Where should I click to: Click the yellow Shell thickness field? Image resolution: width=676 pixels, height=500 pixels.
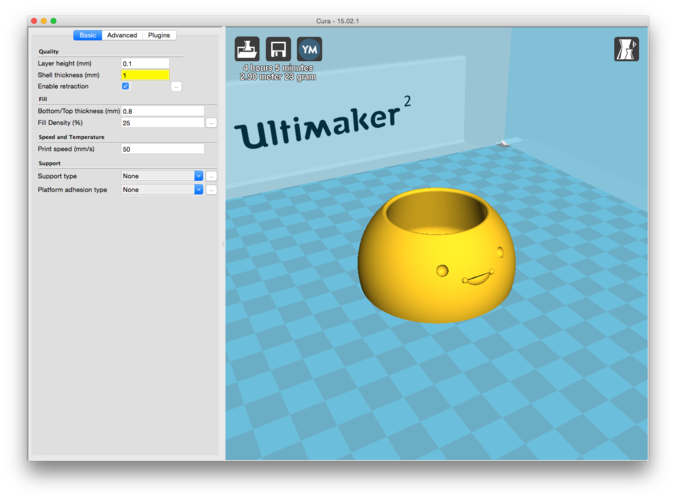(x=145, y=75)
